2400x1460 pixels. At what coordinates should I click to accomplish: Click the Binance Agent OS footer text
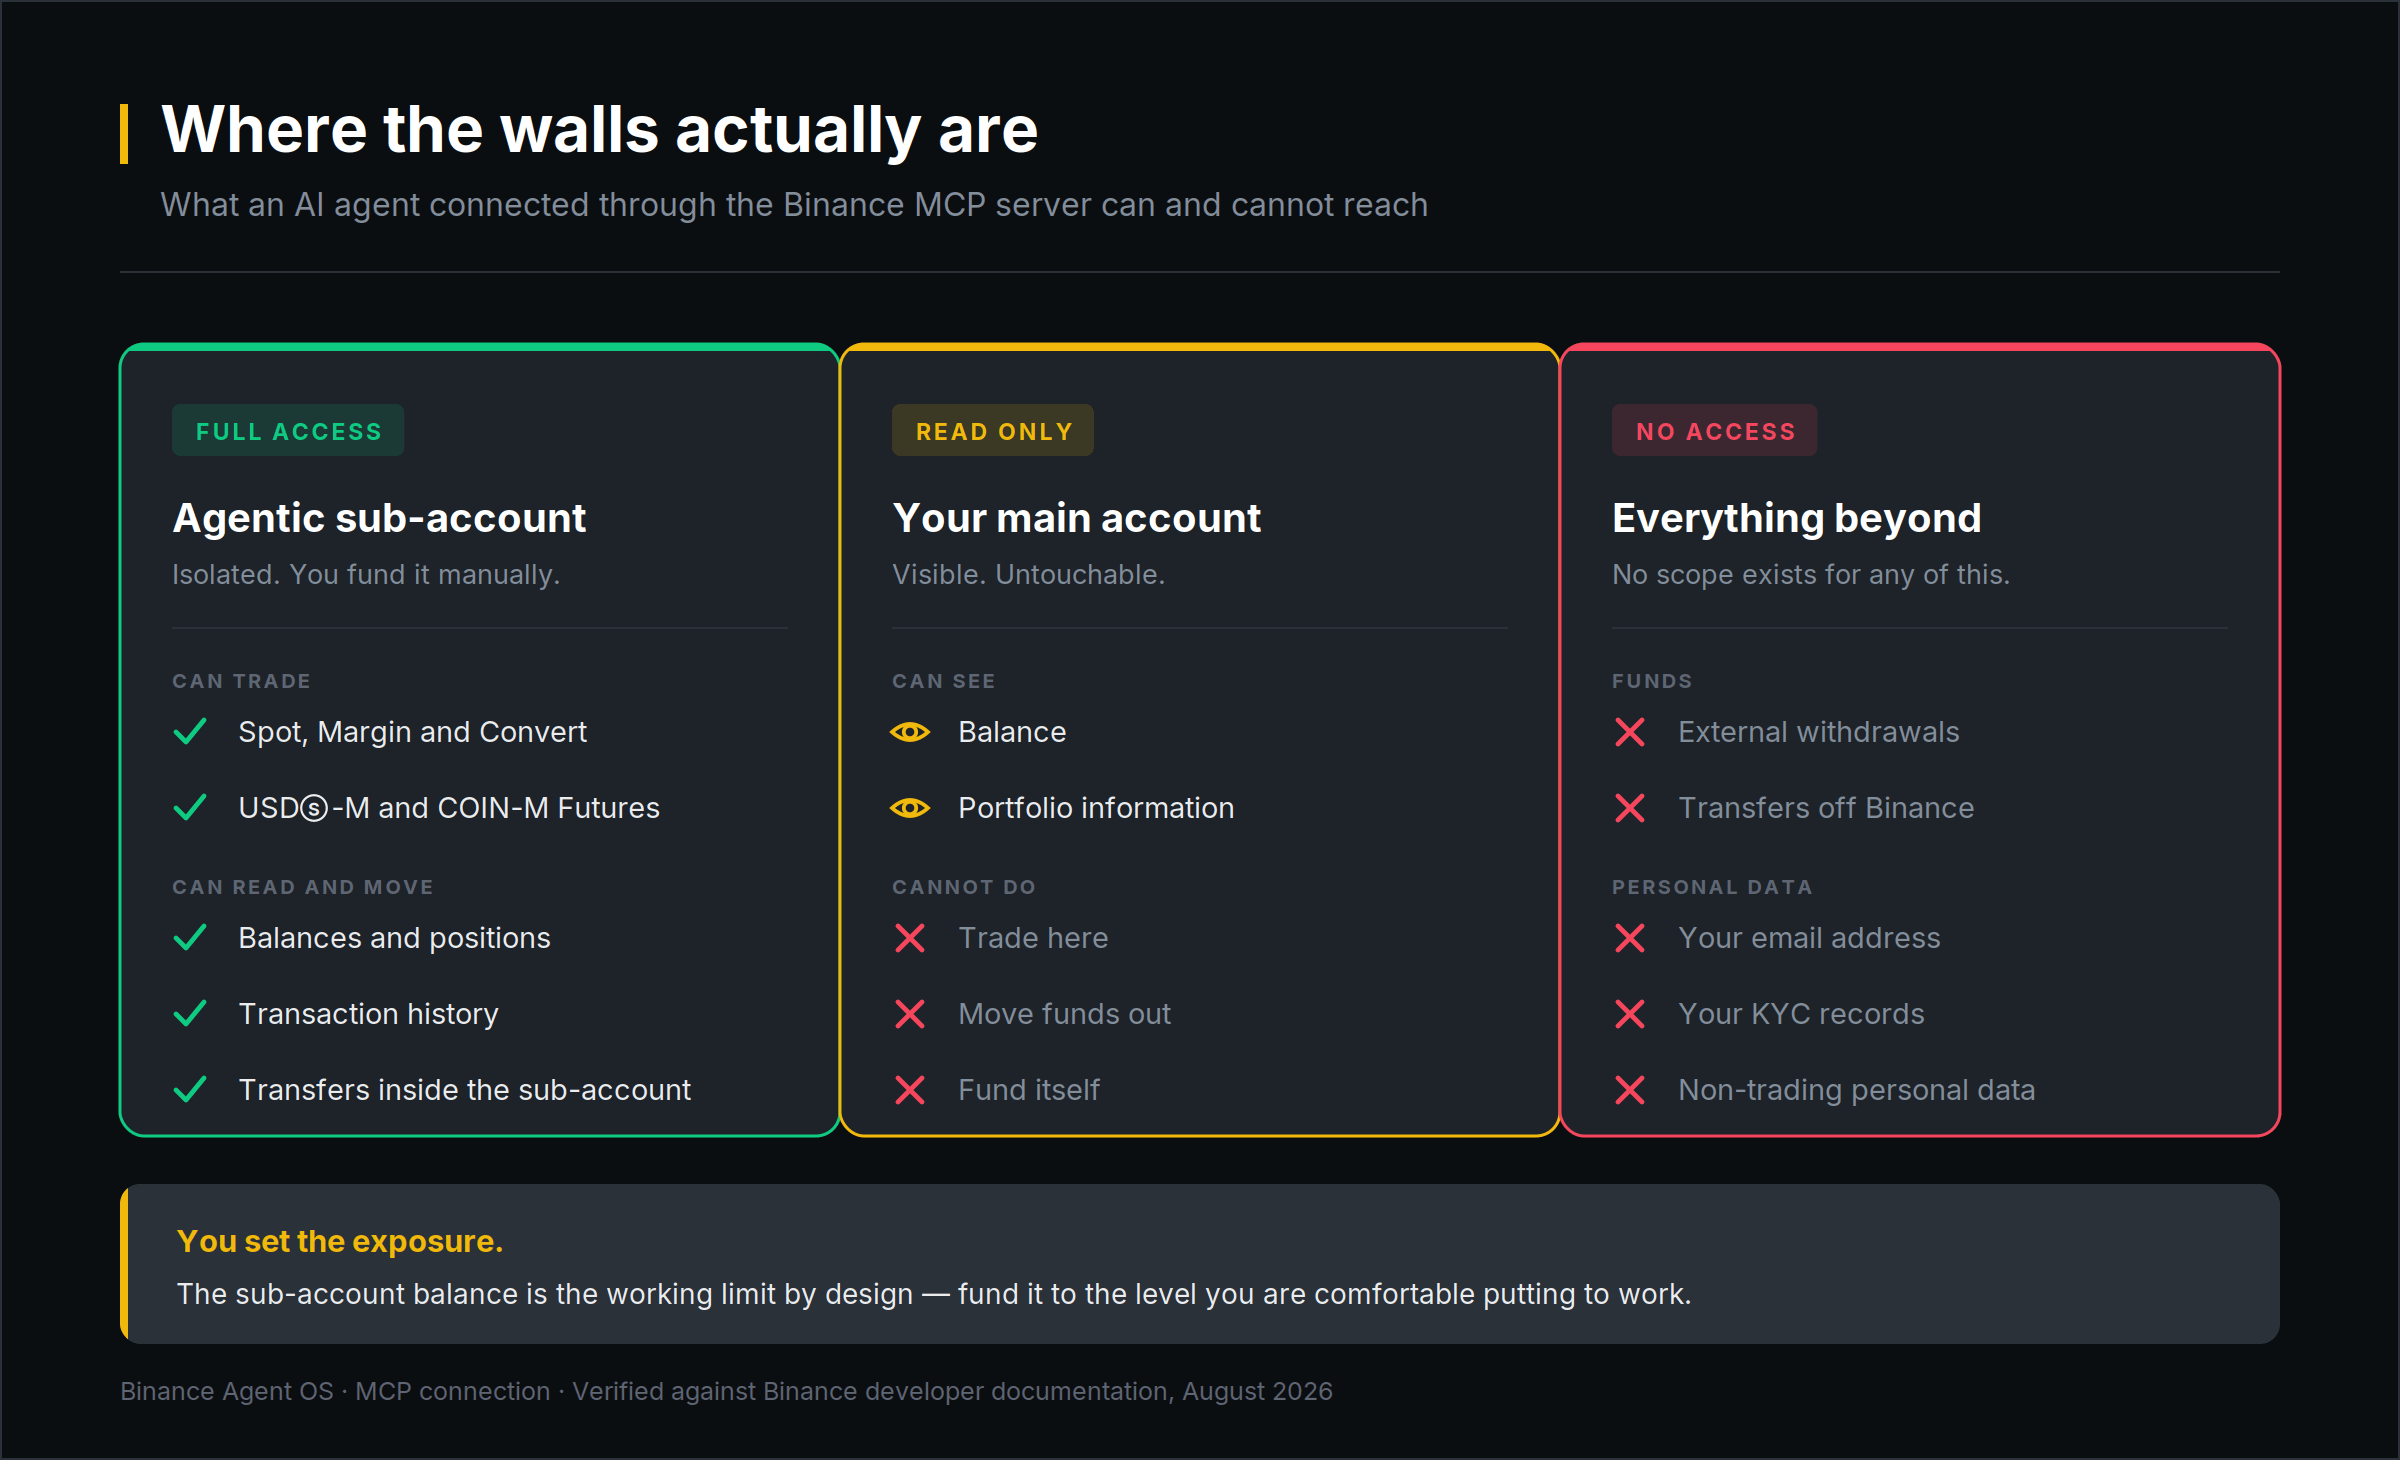tap(726, 1391)
